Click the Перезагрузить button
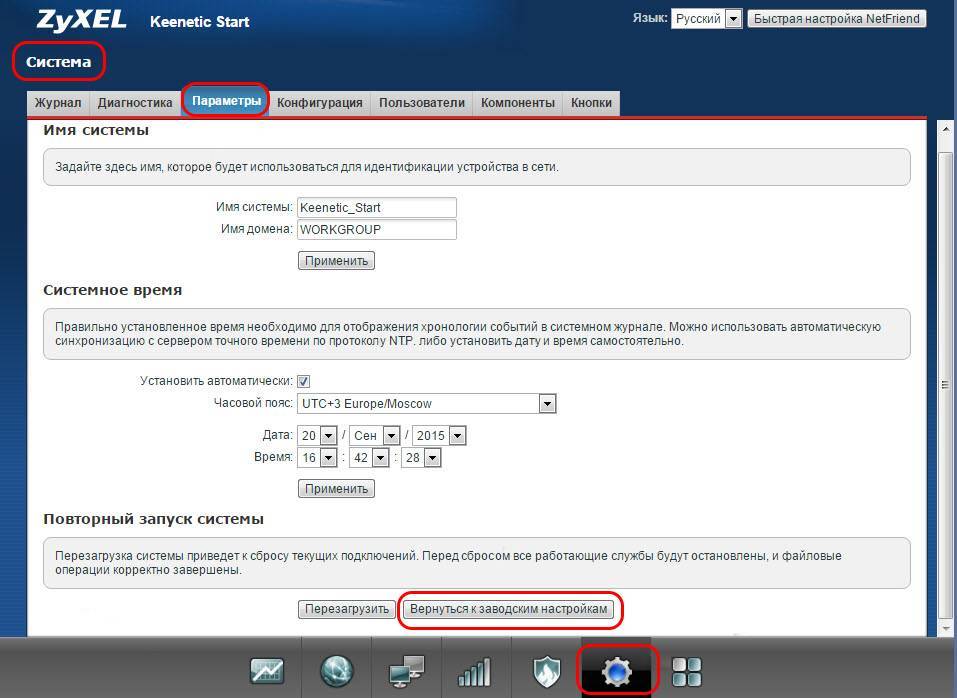 point(346,608)
